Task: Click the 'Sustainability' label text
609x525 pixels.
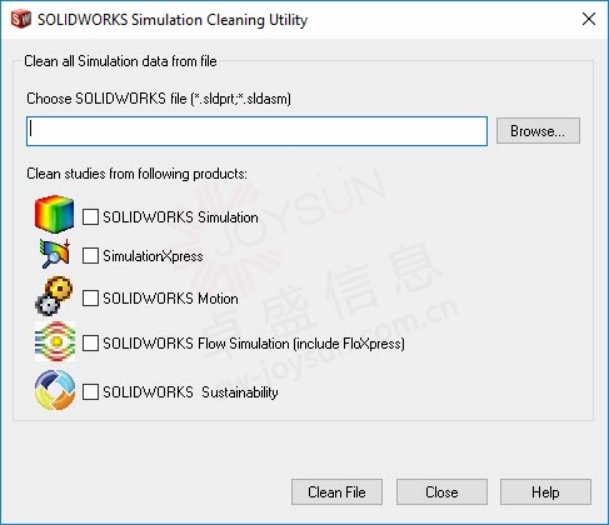Action: tap(240, 392)
